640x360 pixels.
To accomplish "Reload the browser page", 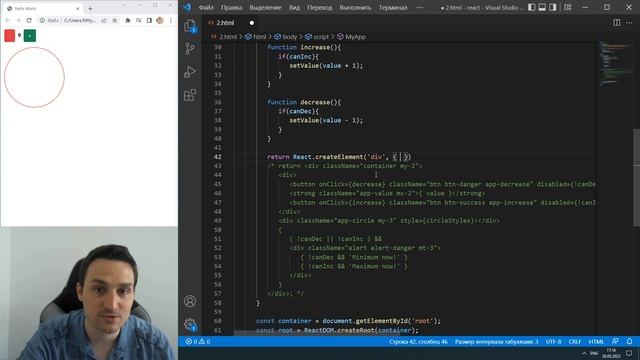I will pos(29,20).
